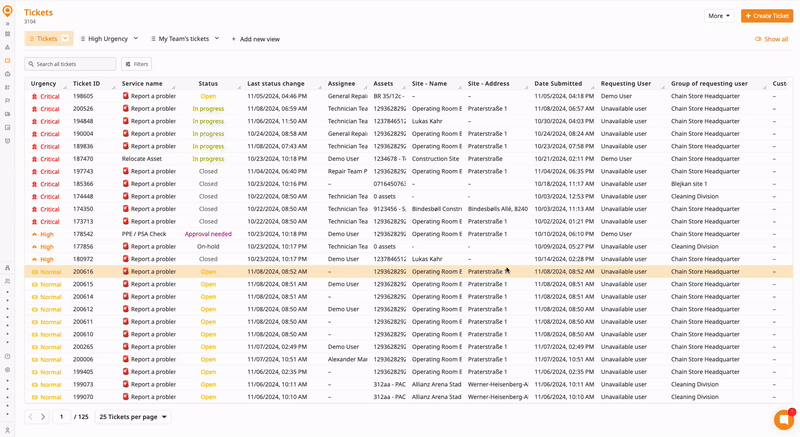Click the PPE / PSA Check service name

(144, 234)
